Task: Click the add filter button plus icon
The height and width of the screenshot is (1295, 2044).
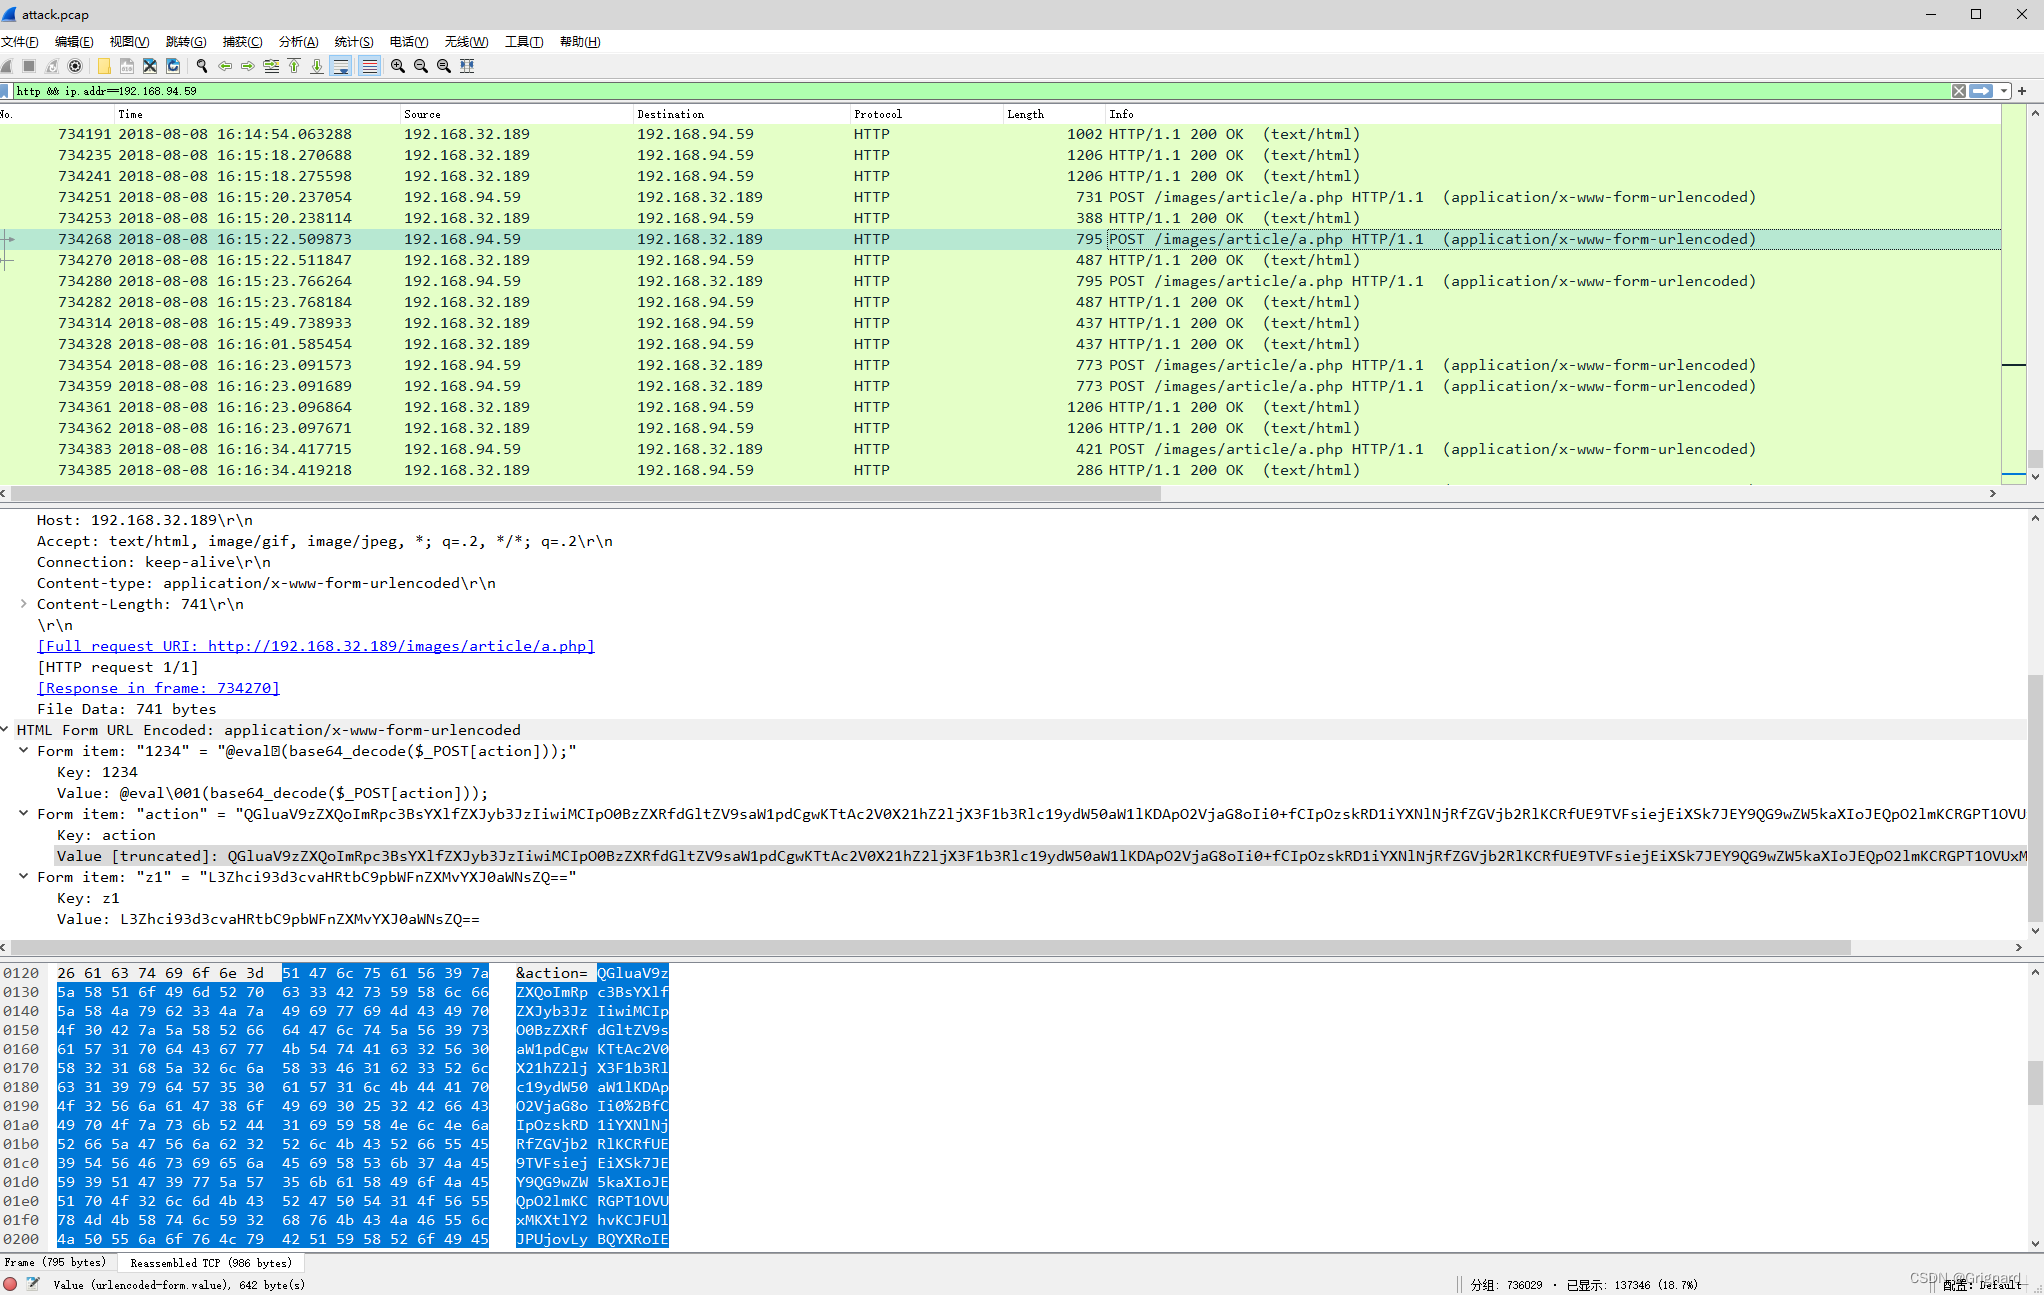Action: tap(2023, 91)
